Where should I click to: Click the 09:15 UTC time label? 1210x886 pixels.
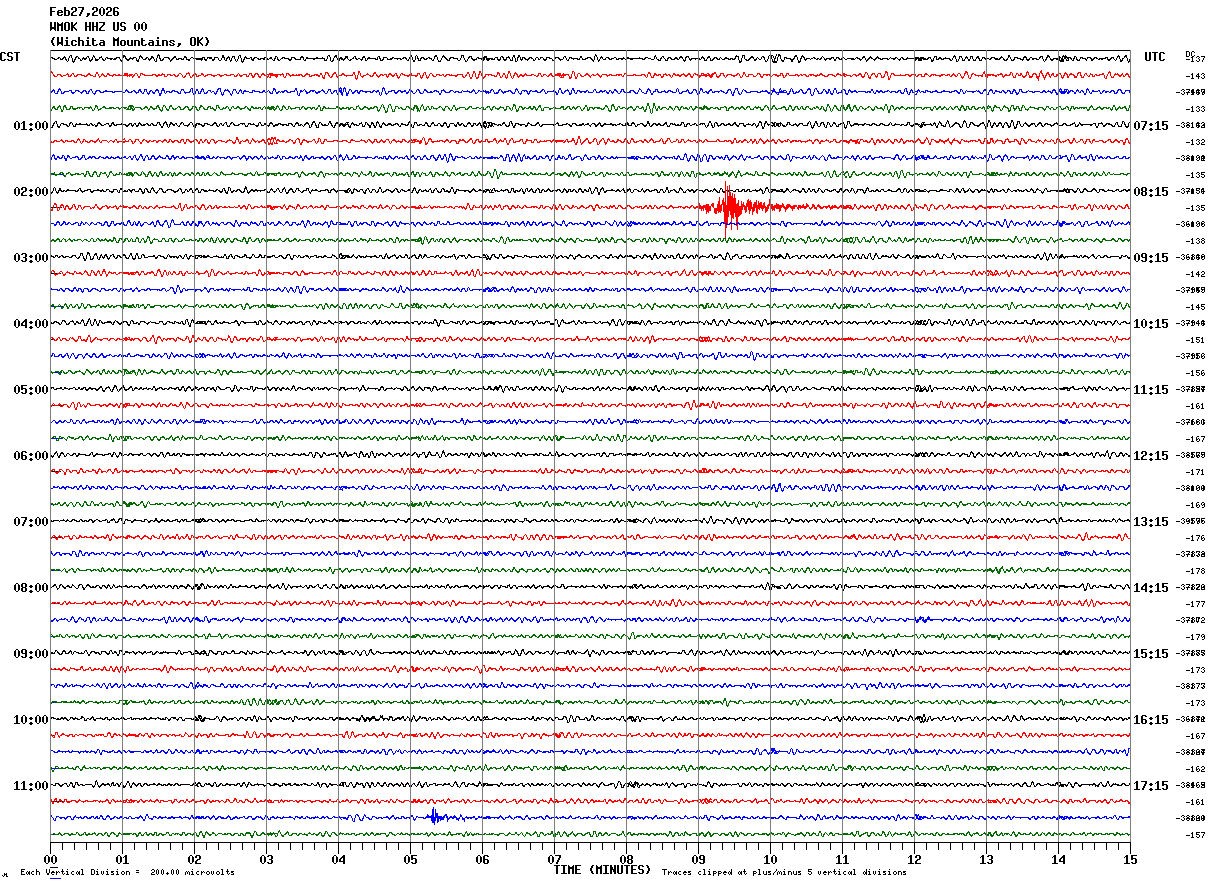[x=1151, y=258]
